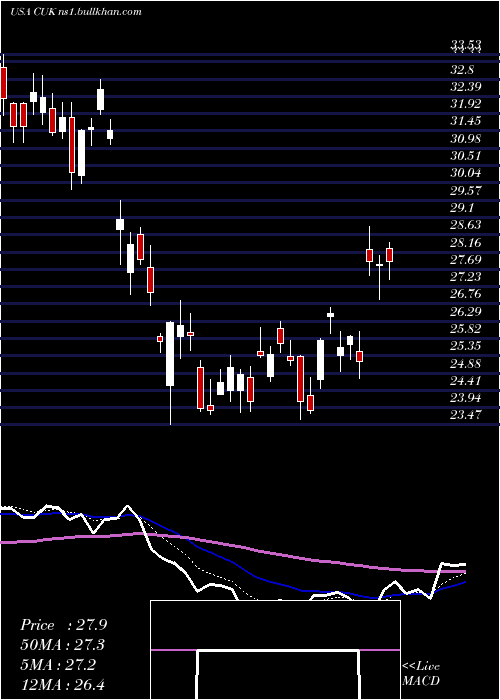Select the 23.47 price label

(466, 415)
